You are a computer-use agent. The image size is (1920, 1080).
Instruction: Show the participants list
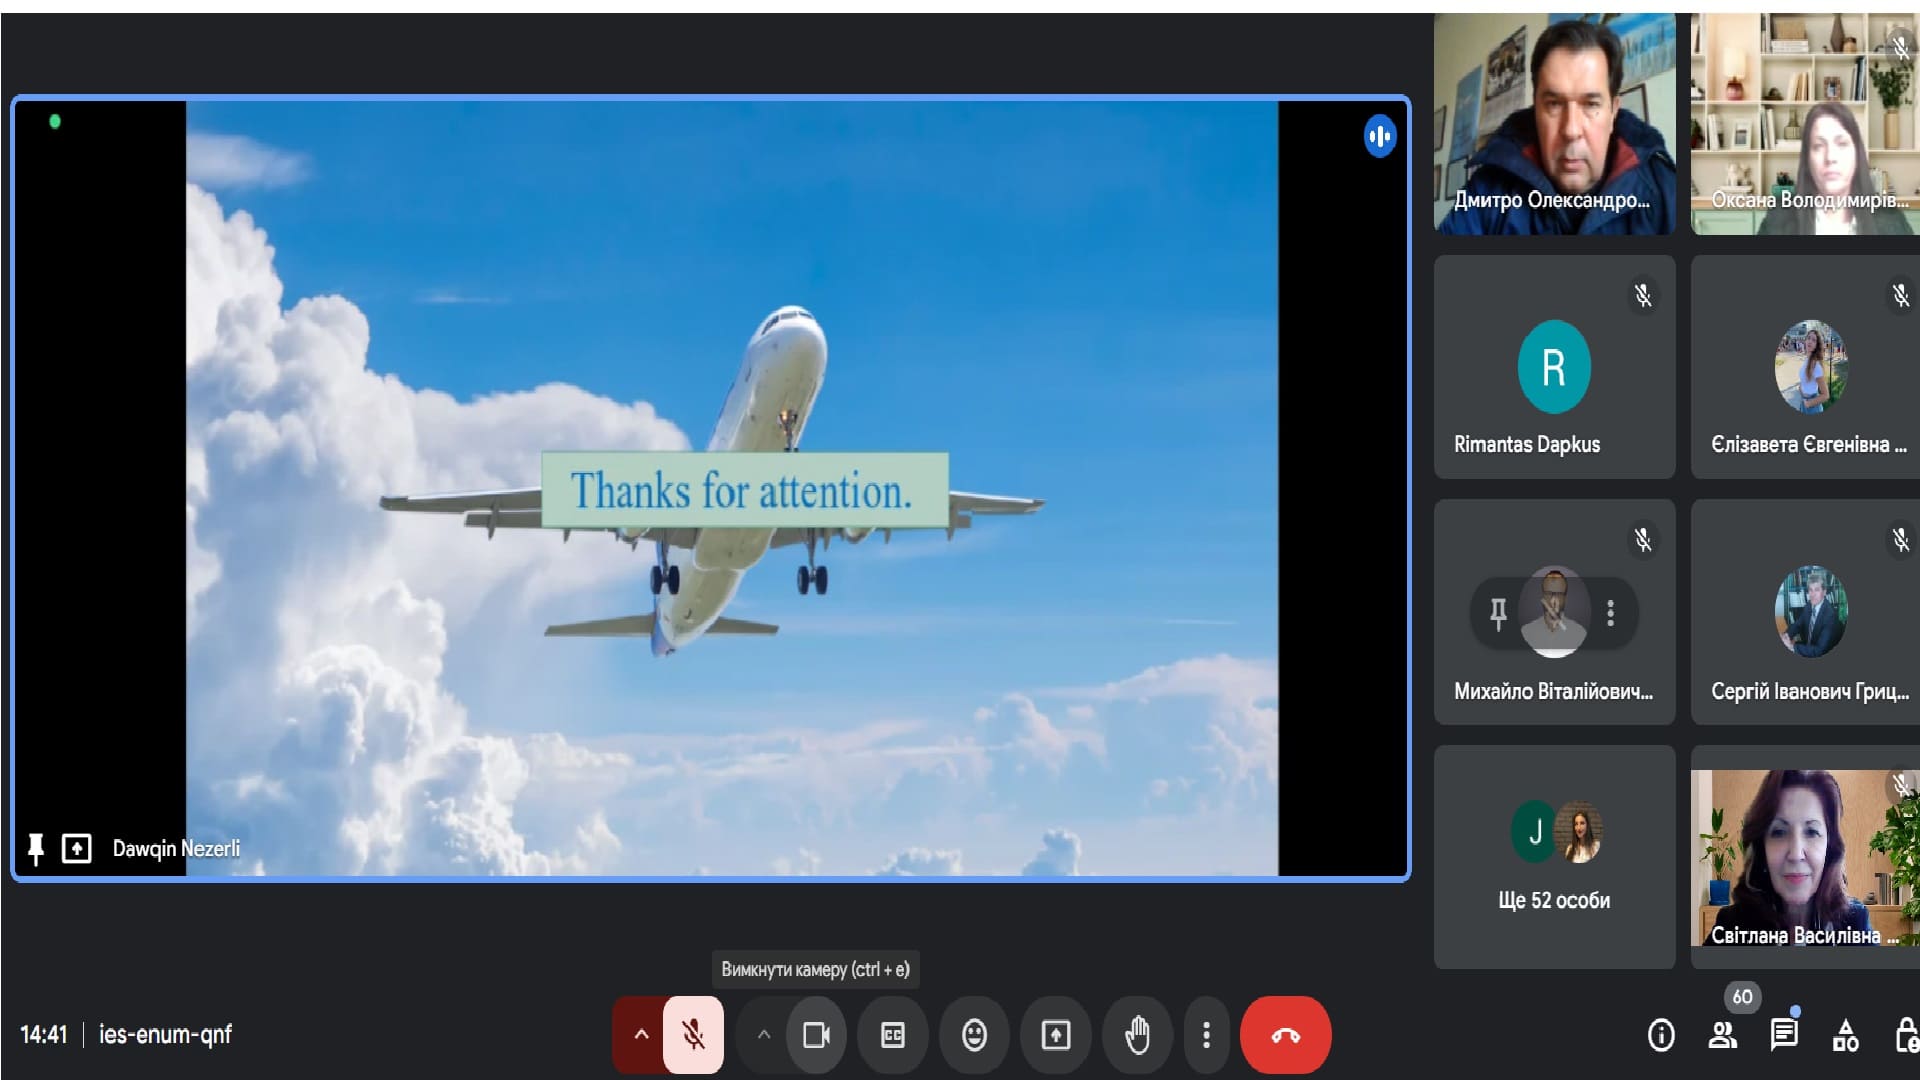click(x=1722, y=1035)
